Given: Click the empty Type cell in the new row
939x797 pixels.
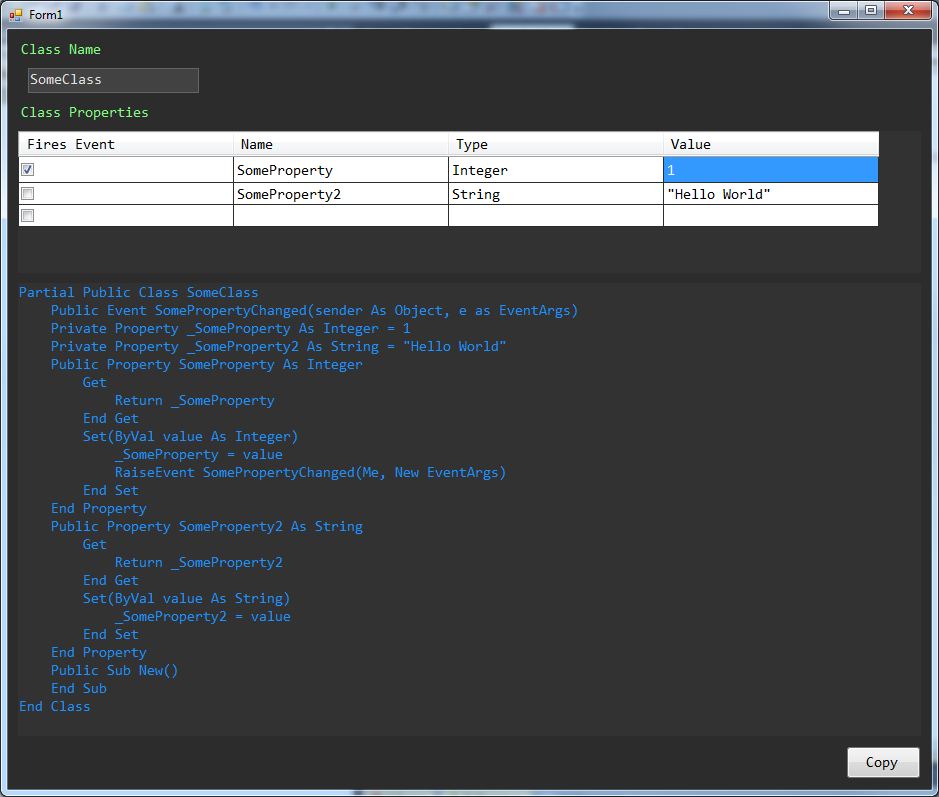Looking at the screenshot, I should 556,216.
